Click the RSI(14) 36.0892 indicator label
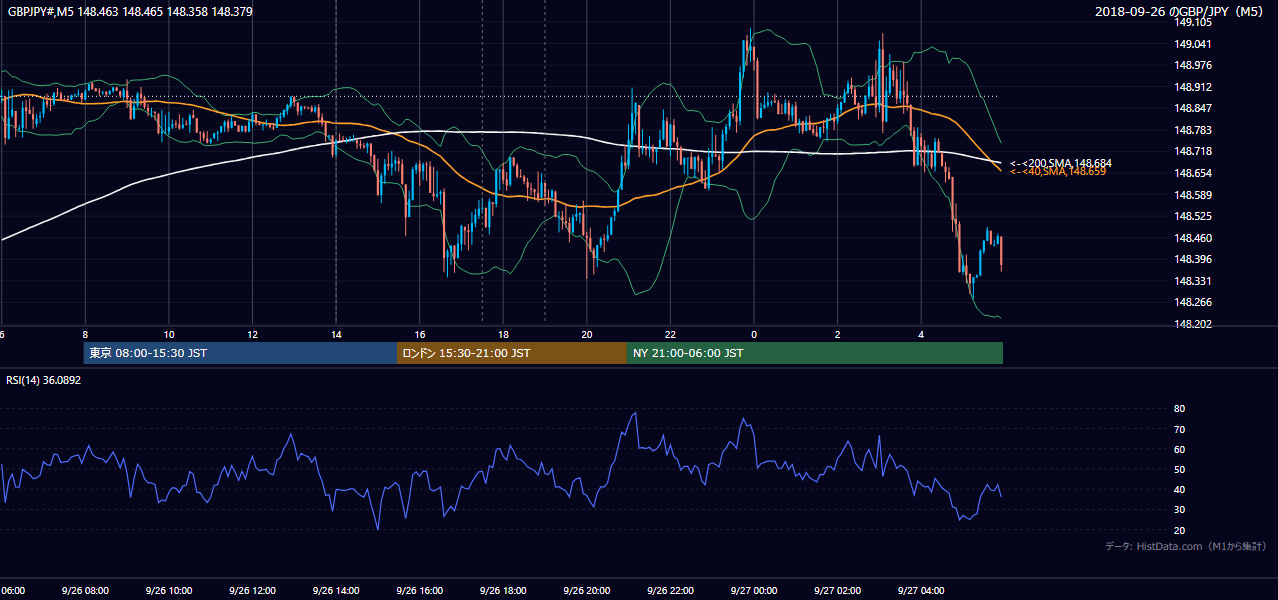 coord(44,380)
